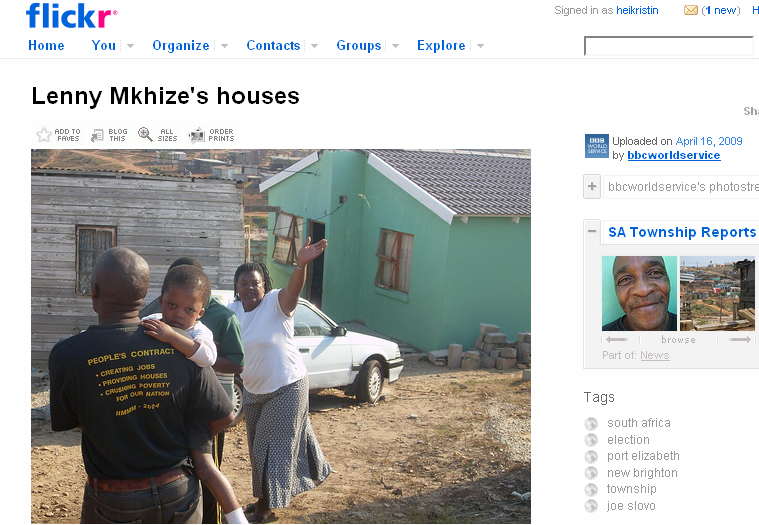Open the mail envelope icon
The image size is (759, 525).
pos(690,10)
